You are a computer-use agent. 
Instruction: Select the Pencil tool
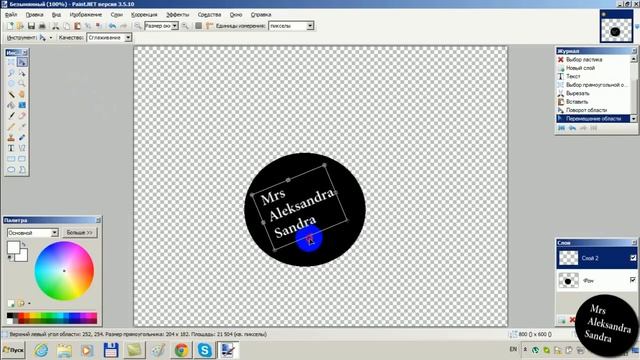(x=11, y=127)
